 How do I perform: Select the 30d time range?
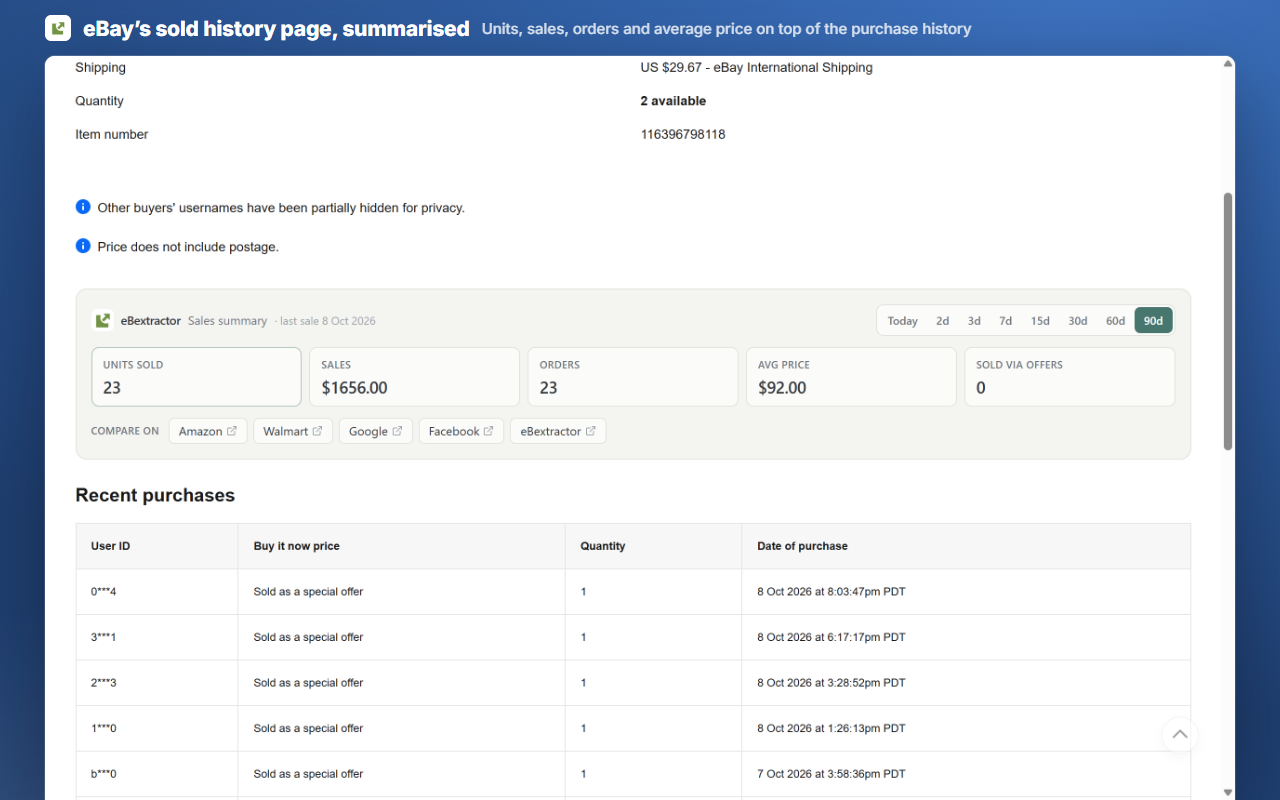[1077, 321]
